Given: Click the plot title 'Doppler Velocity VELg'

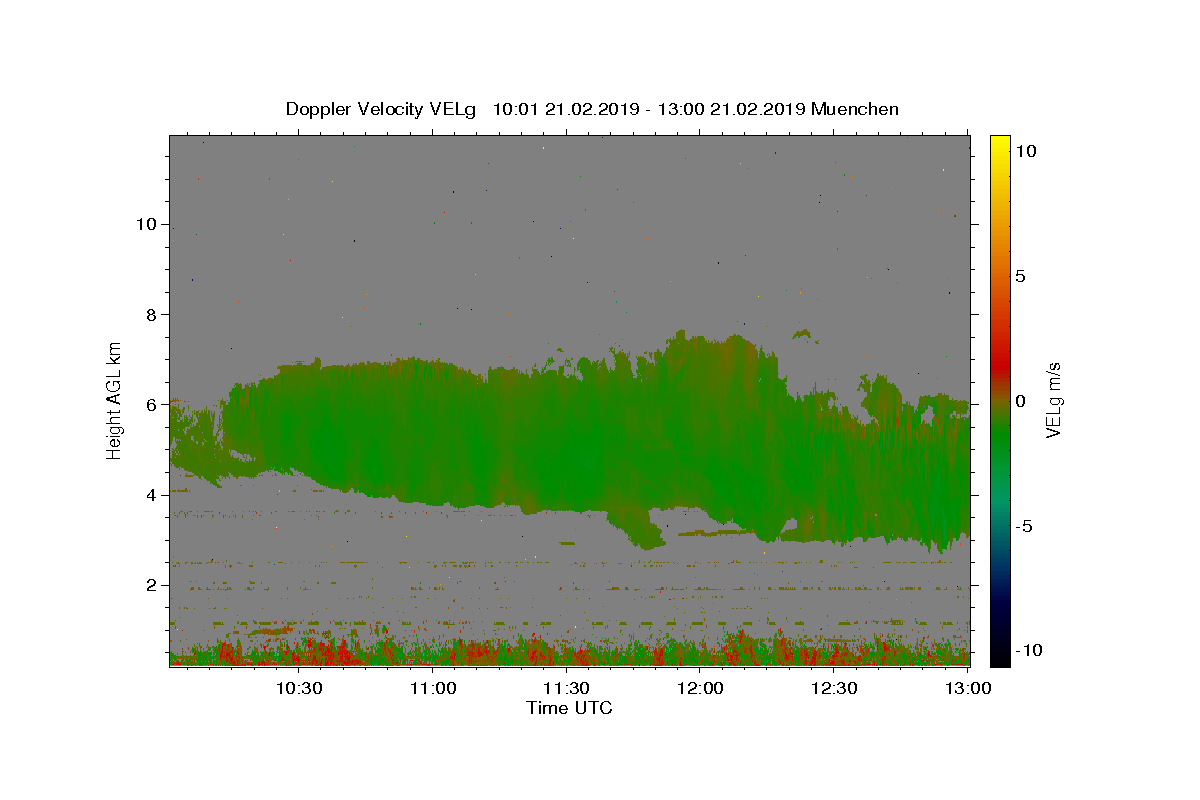Looking at the screenshot, I should [382, 109].
